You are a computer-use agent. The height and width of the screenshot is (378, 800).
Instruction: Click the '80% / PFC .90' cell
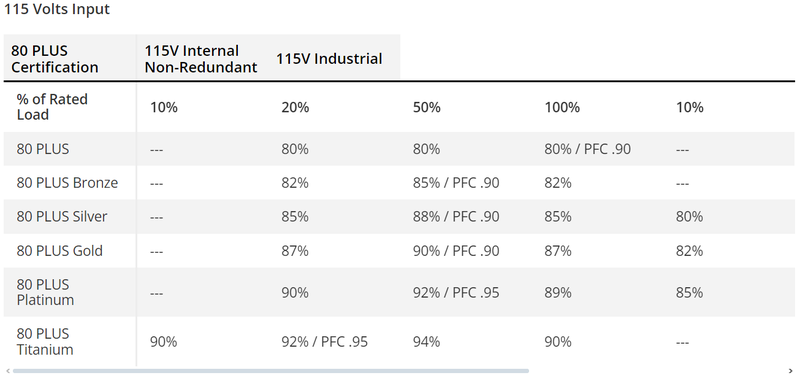pos(587,149)
